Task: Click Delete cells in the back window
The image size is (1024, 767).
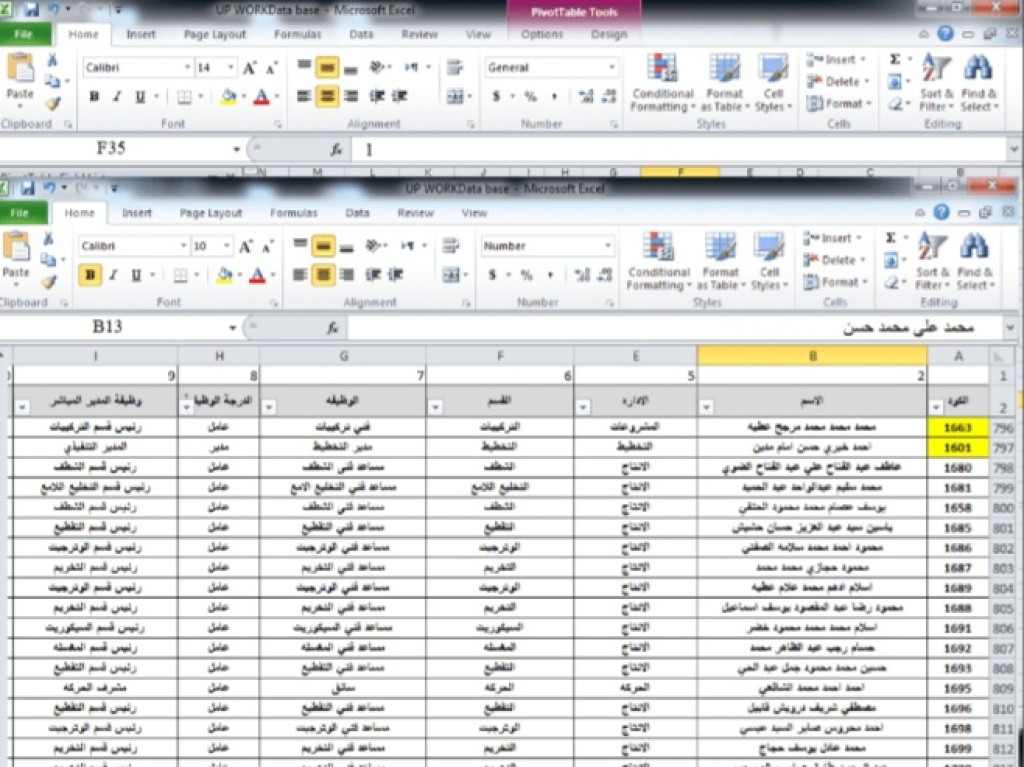Action: click(840, 82)
